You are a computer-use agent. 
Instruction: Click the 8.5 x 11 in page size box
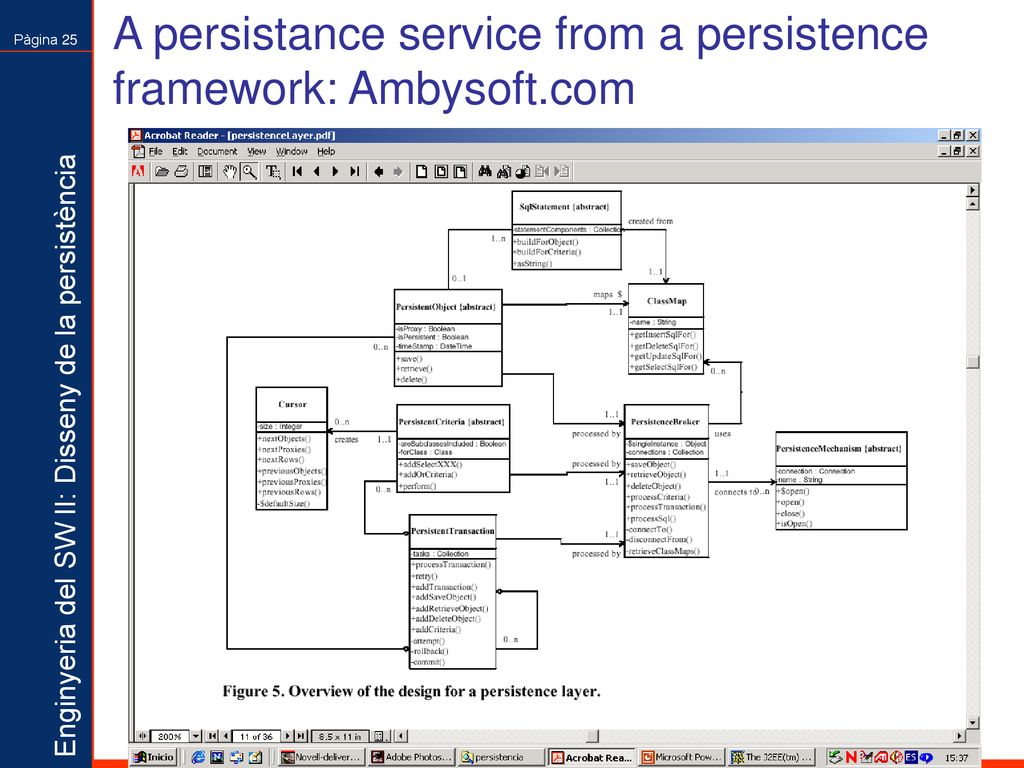click(340, 737)
